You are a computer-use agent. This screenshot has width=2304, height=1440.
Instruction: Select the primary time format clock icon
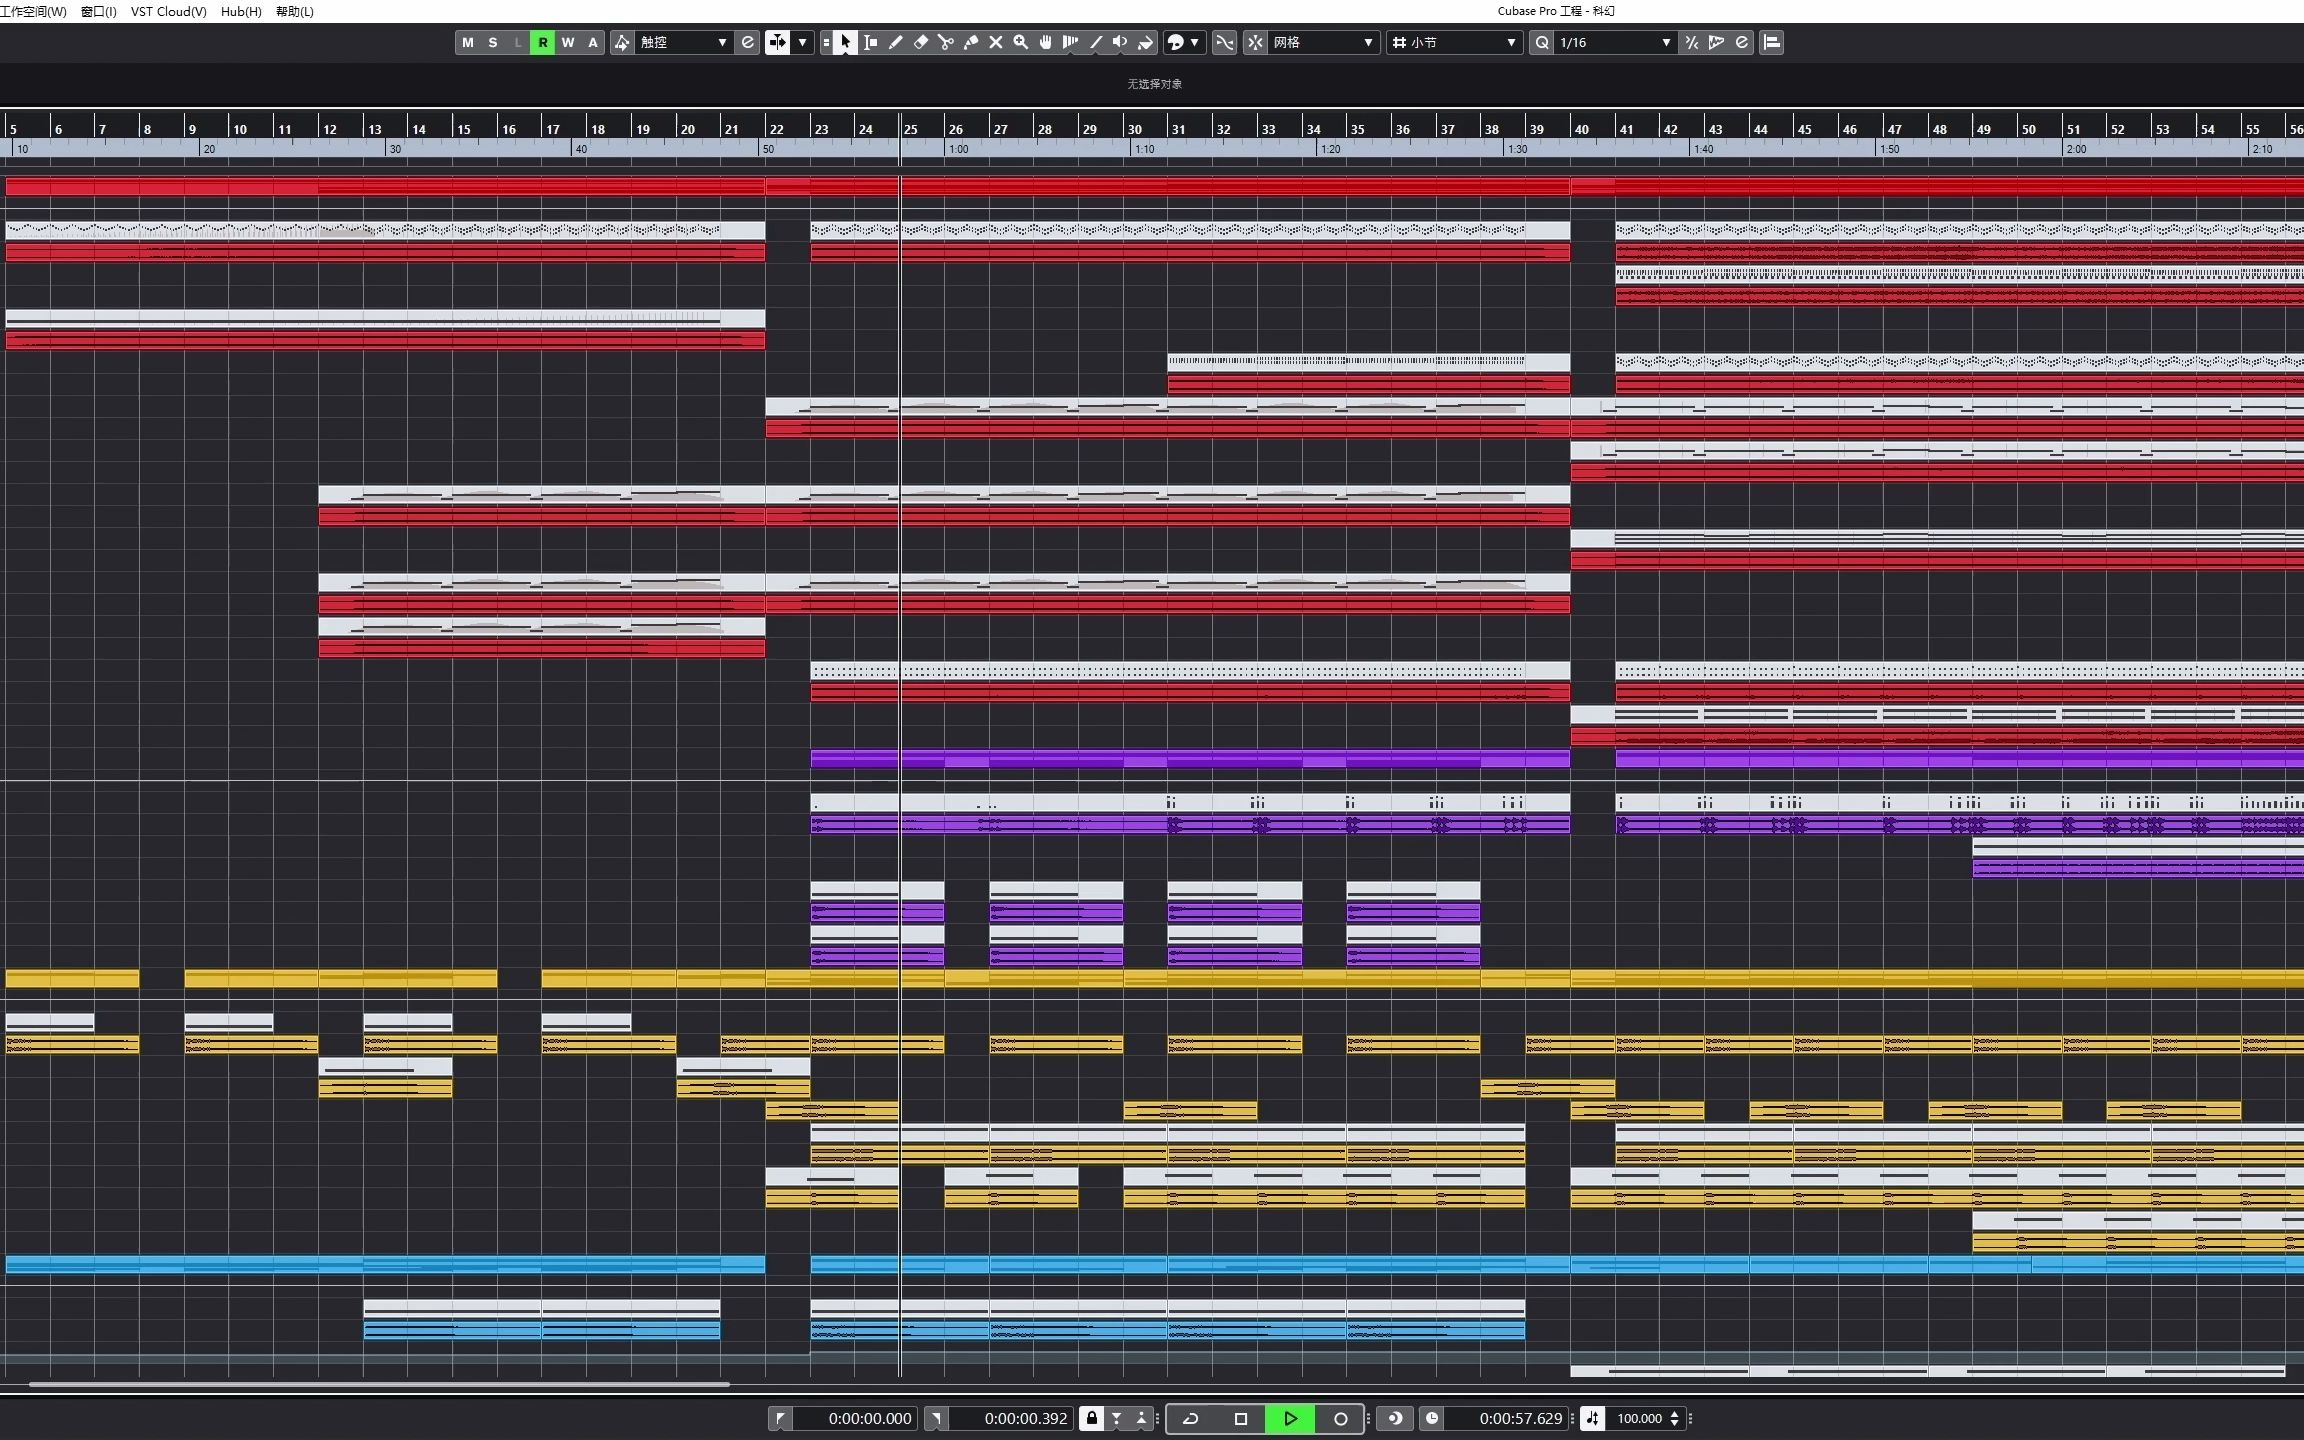(1432, 1418)
